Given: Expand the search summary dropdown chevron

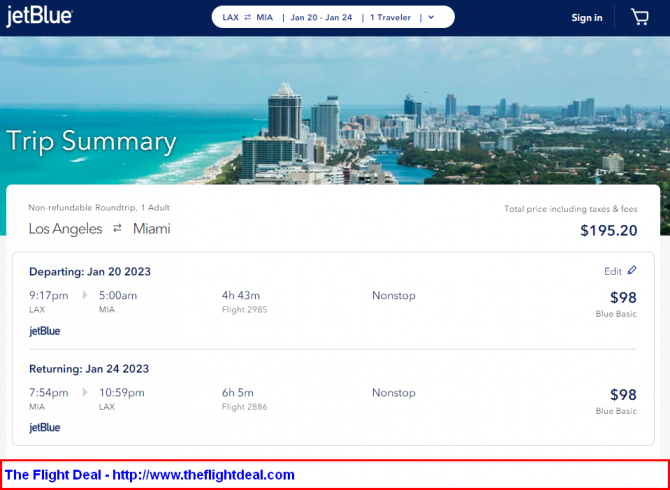Looking at the screenshot, I should 431,18.
